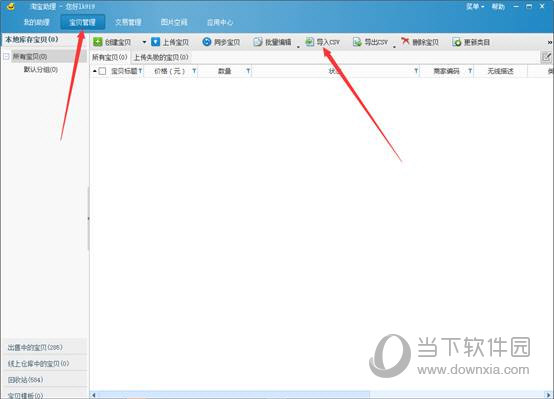Click the 创建宝贝 green plus icon

tap(98, 42)
